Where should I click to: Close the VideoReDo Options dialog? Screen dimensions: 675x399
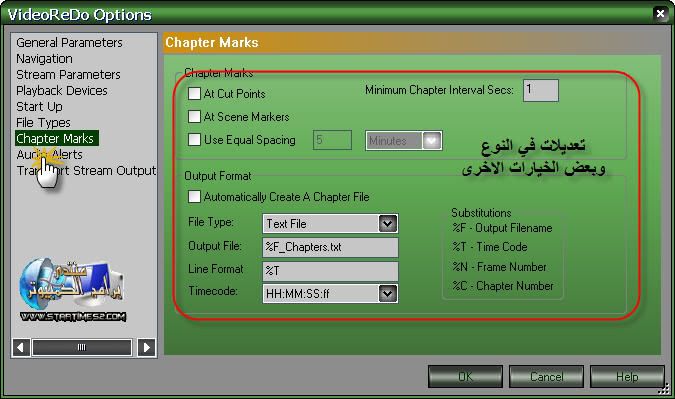click(x=660, y=14)
